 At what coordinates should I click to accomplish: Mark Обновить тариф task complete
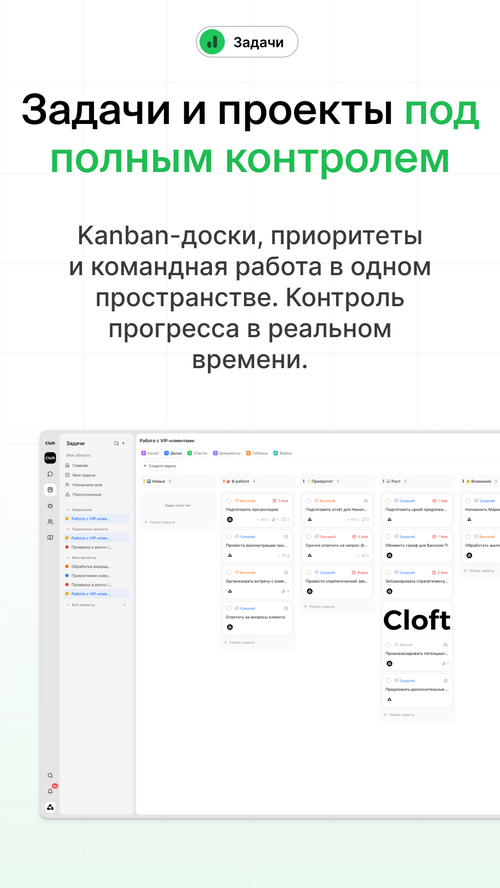(x=388, y=537)
